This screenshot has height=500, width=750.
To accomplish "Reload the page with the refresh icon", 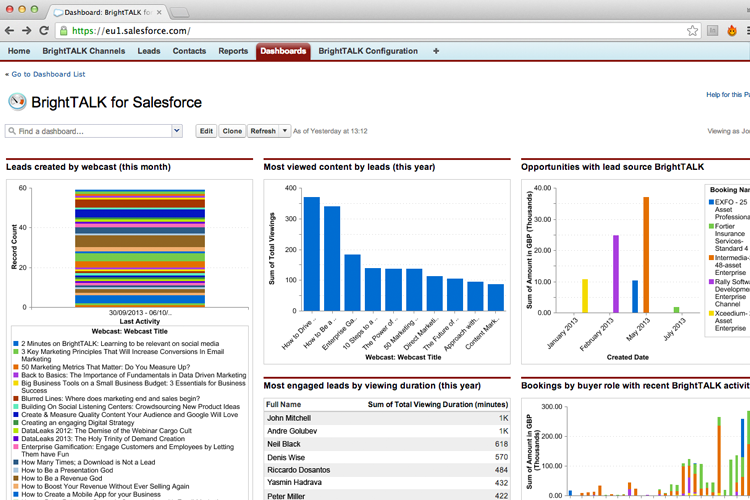I will click(x=48, y=31).
